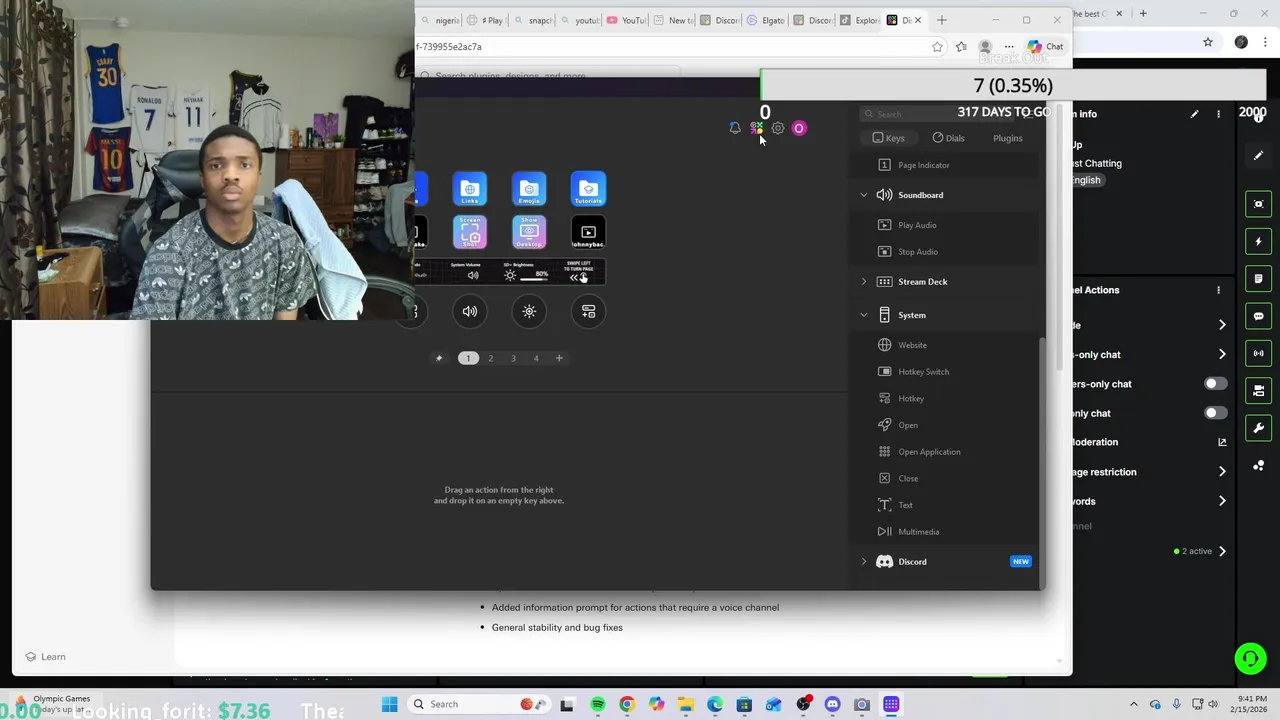Bookmark the page with star icon
The width and height of the screenshot is (1280, 720).
coord(937,46)
